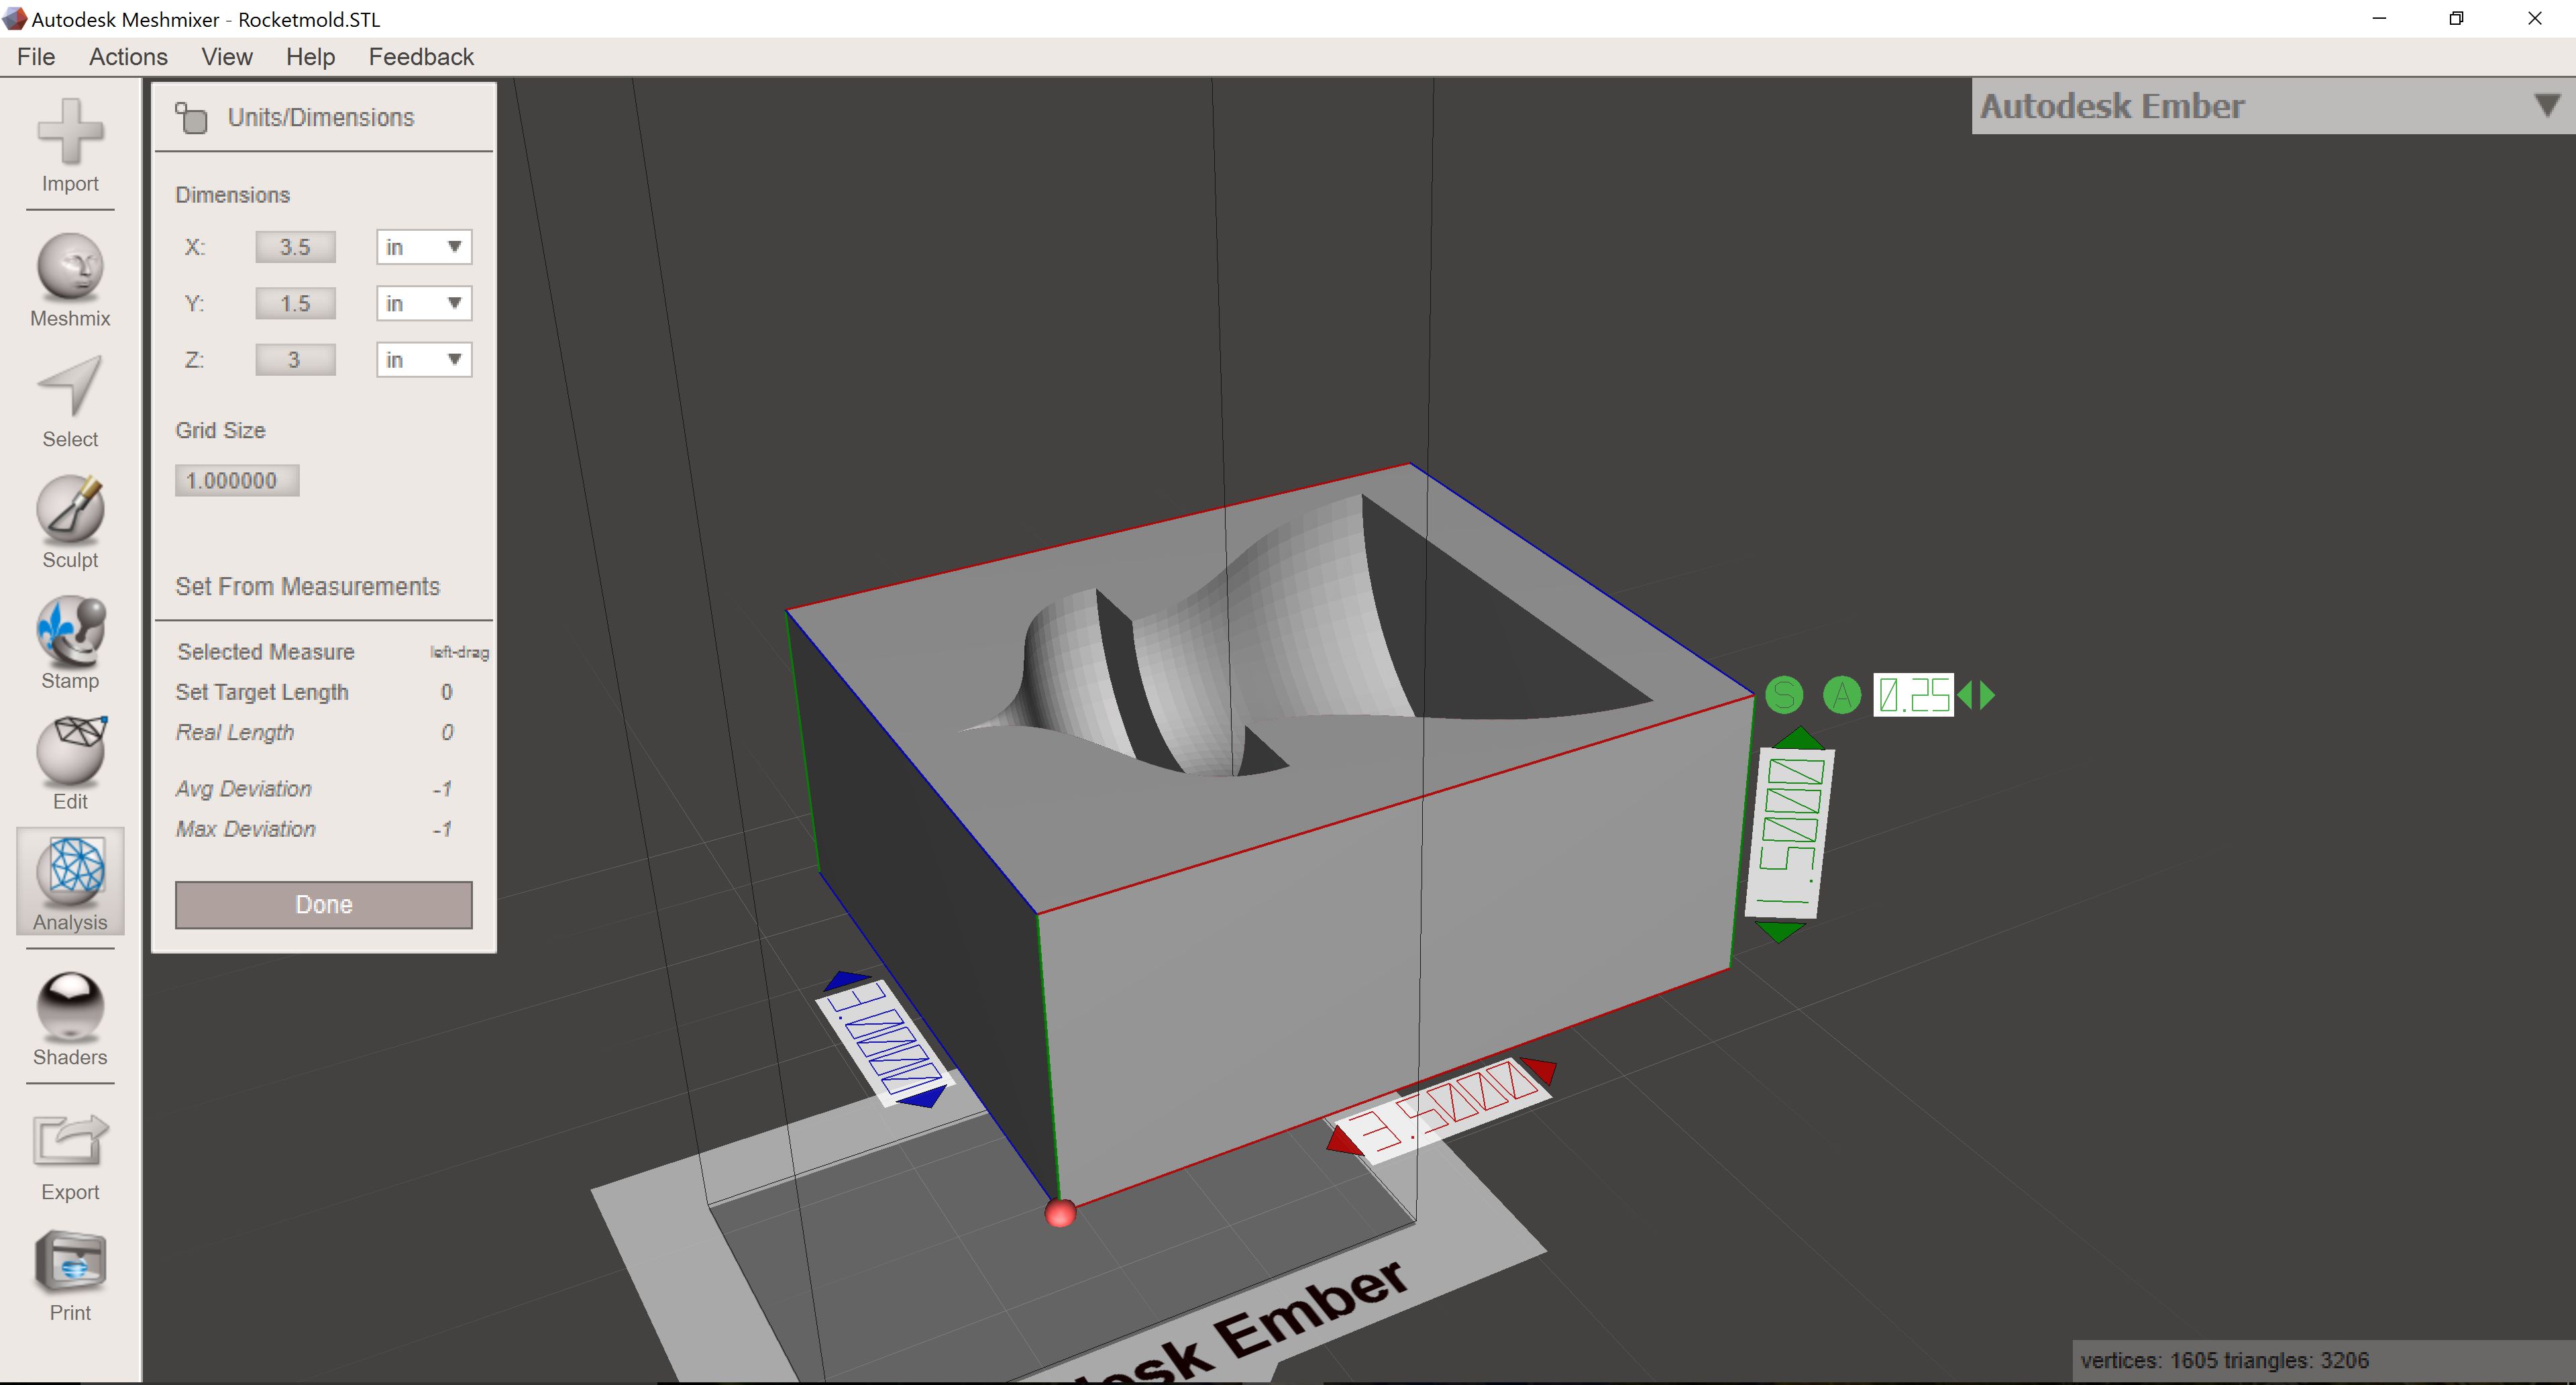Open the Edit tools menu
This screenshot has width=2576, height=1385.
(x=70, y=764)
